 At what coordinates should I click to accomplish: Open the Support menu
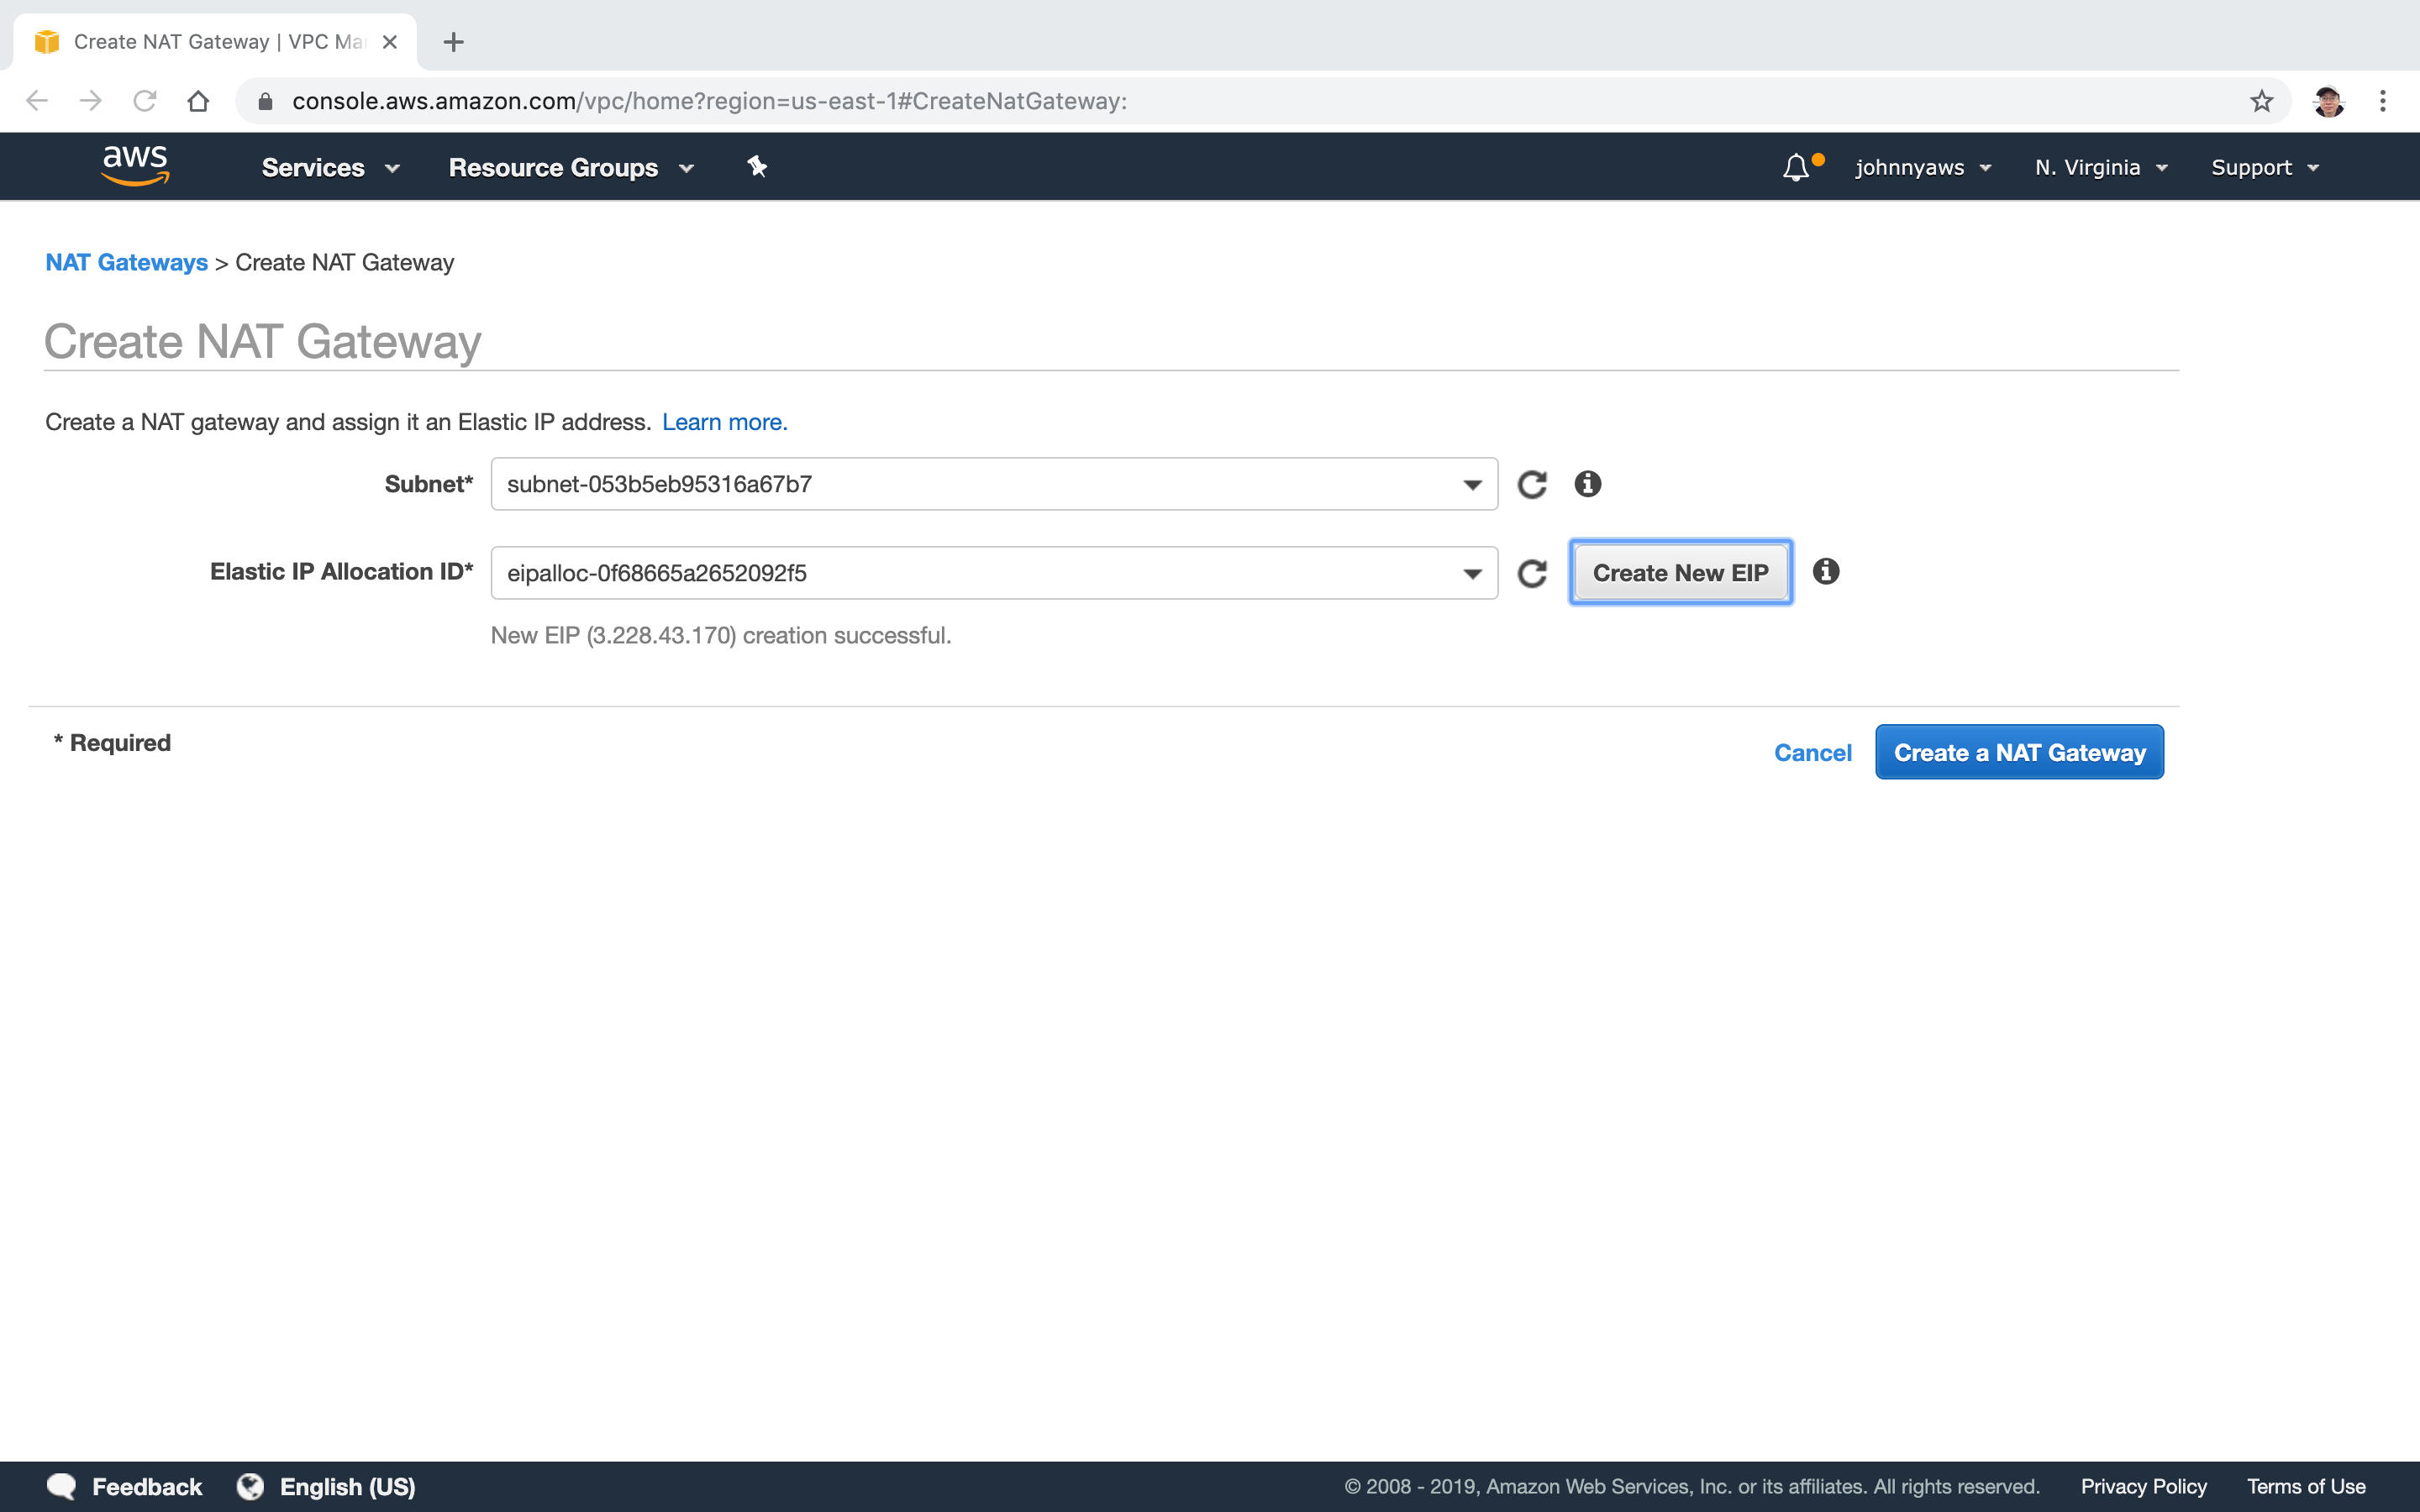(x=2265, y=167)
